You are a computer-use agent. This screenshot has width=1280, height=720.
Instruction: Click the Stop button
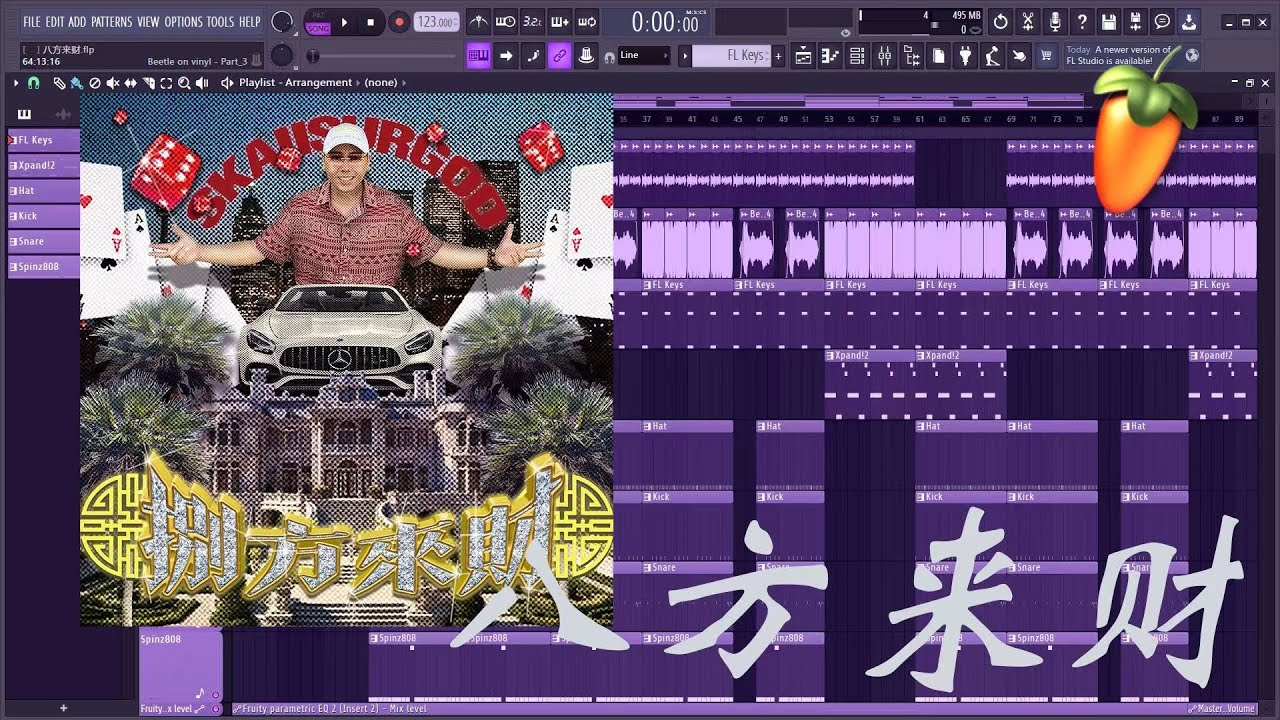click(371, 22)
